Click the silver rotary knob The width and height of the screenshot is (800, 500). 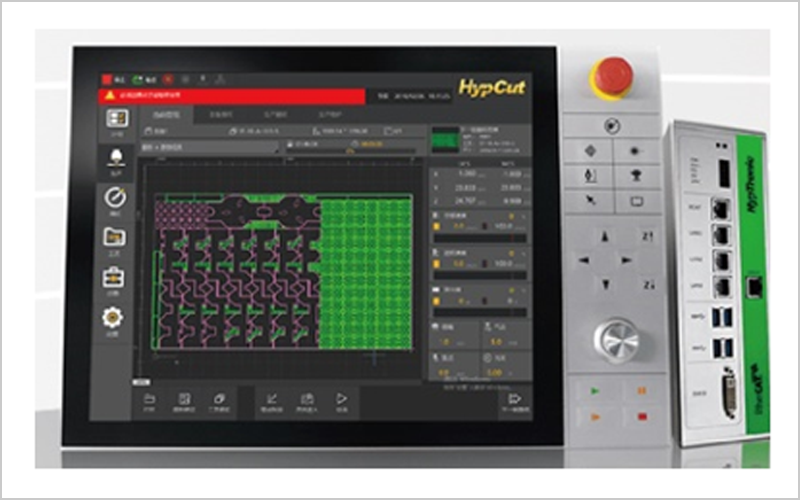[616, 340]
